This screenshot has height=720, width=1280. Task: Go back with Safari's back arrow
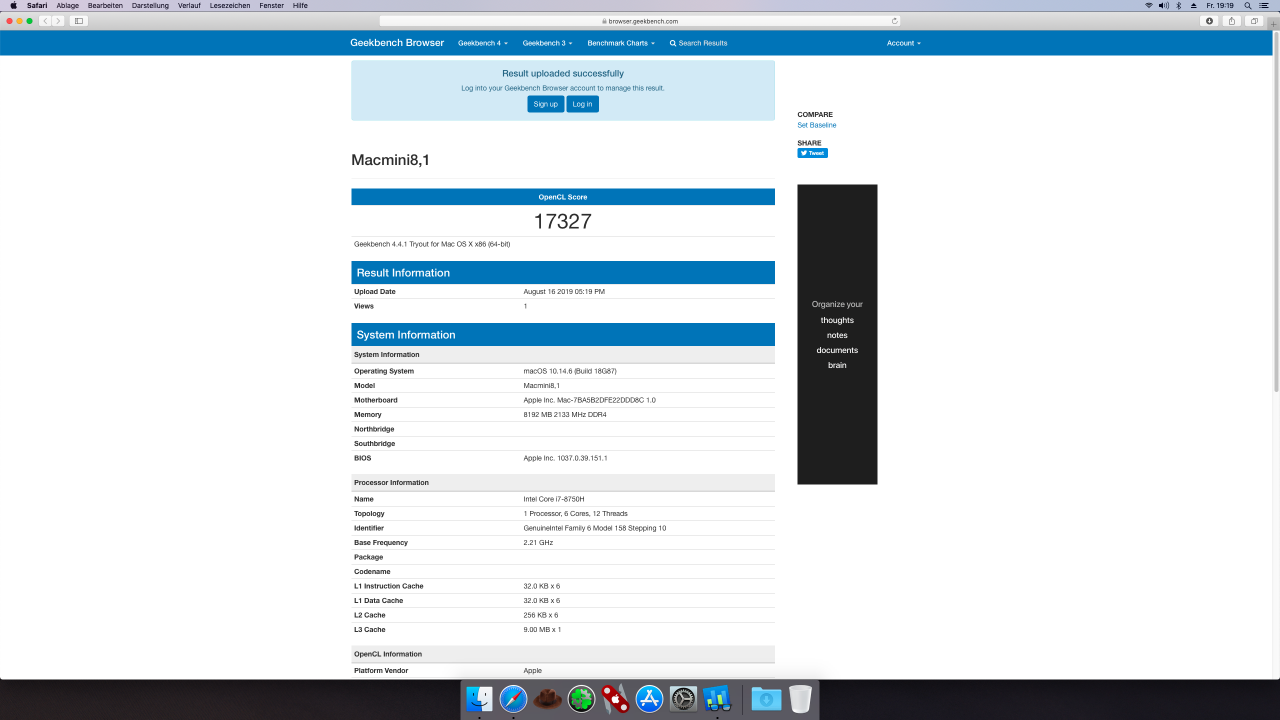[45, 20]
